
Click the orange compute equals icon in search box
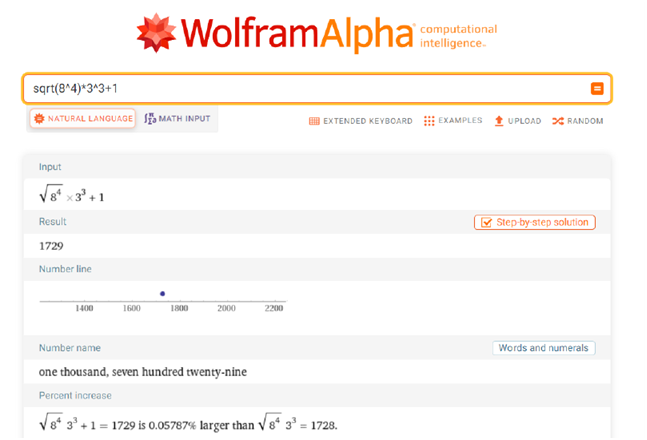tap(597, 88)
